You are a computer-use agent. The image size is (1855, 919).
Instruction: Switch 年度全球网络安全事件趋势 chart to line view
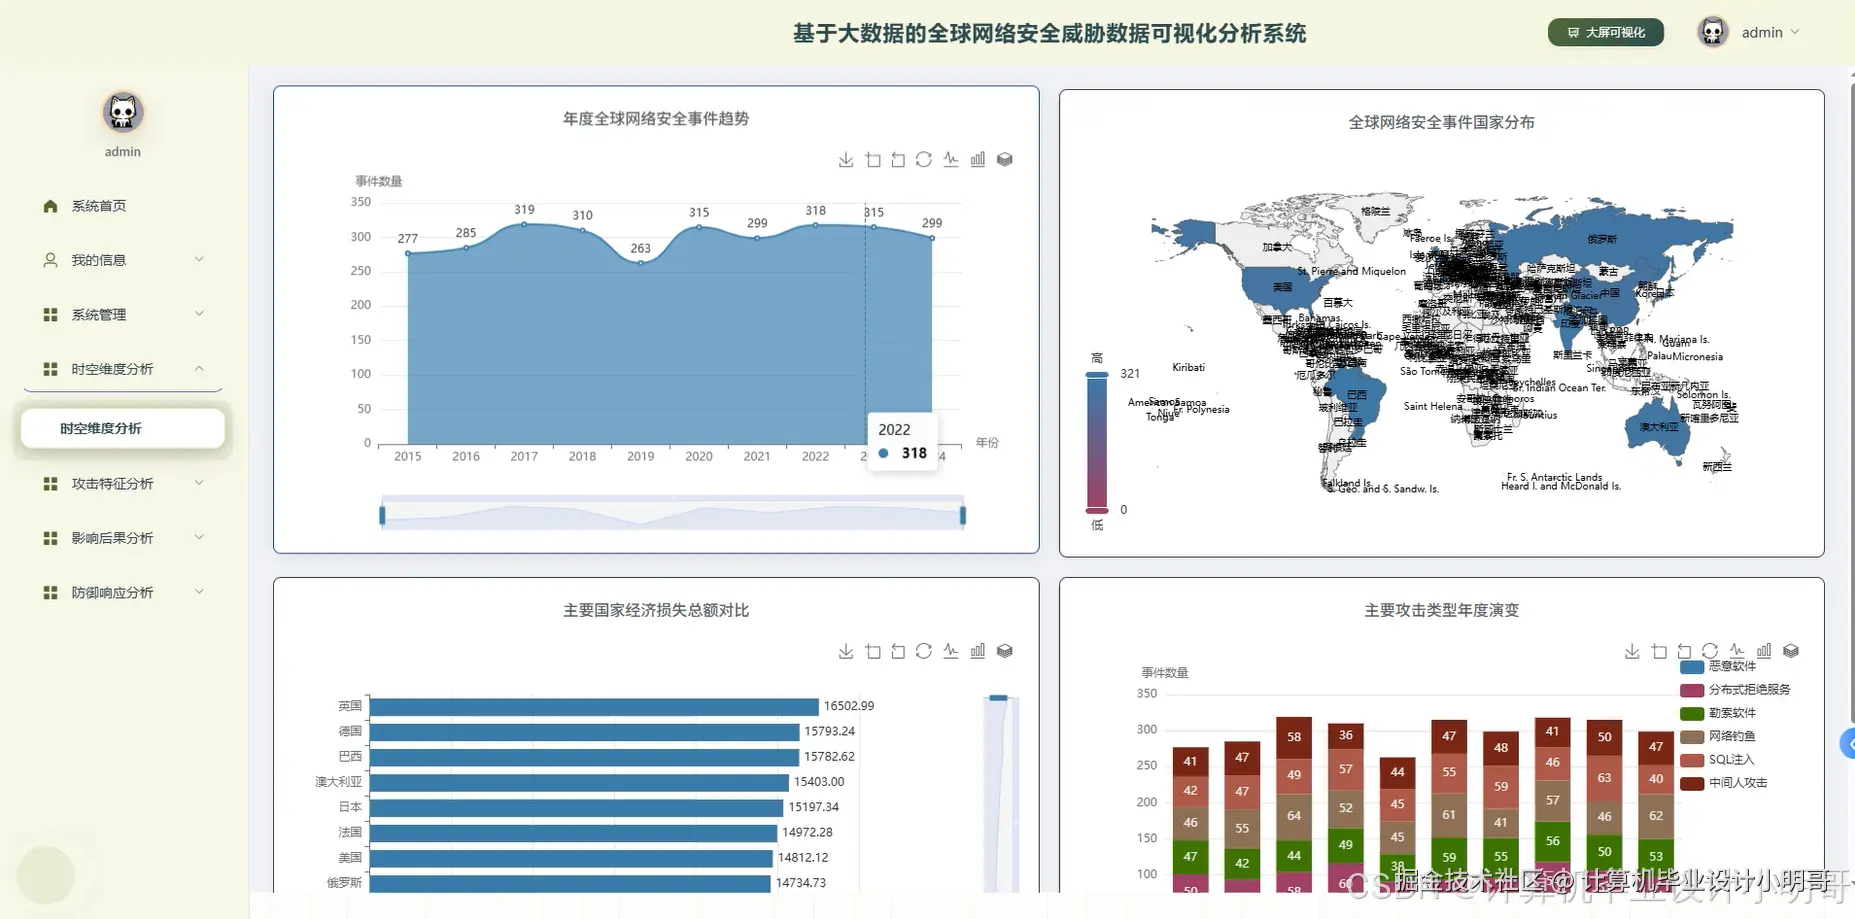click(951, 160)
